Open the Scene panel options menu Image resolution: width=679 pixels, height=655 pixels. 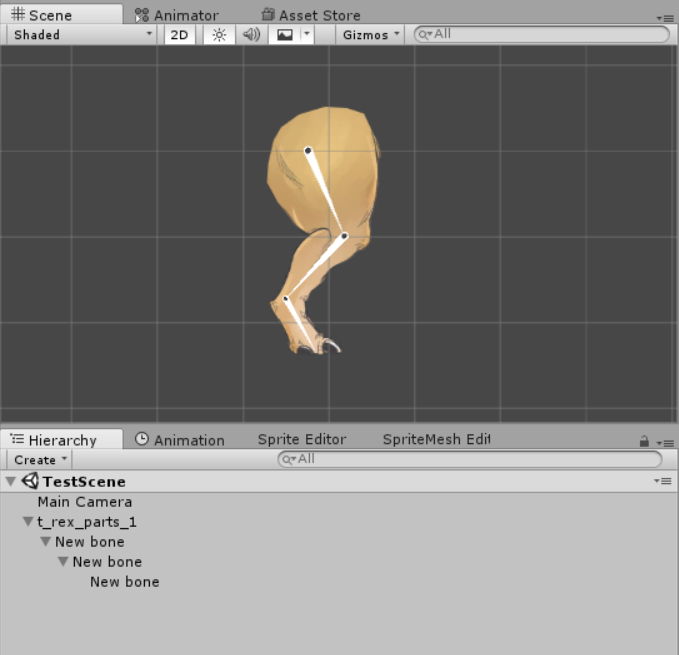(665, 18)
